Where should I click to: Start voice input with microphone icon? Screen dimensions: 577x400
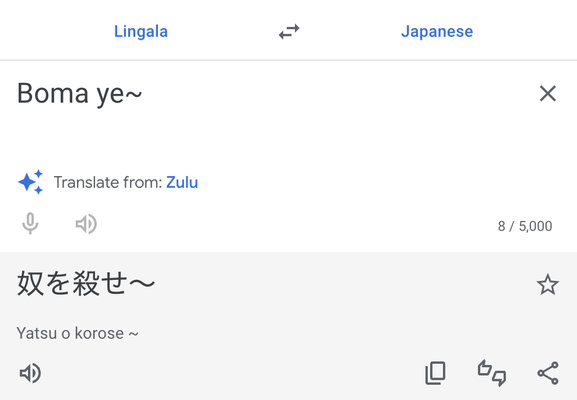30,223
